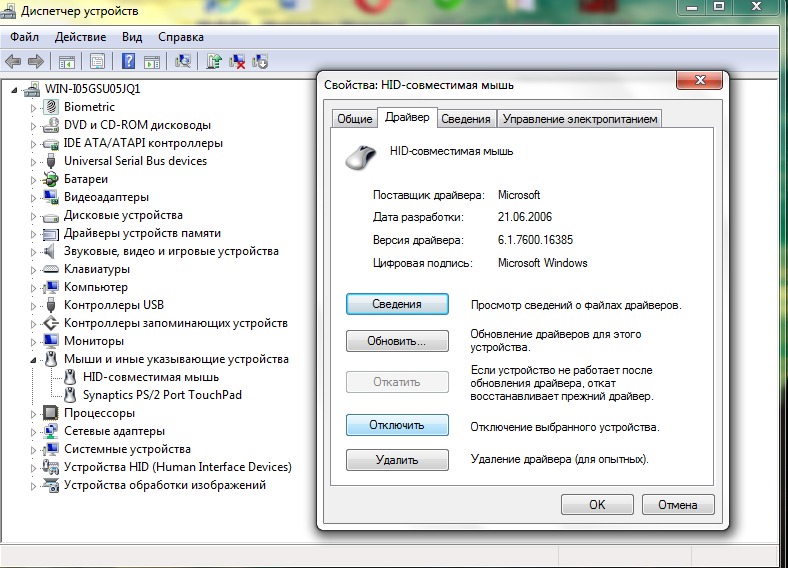
Task: Open the Файл menu
Action: coord(24,37)
